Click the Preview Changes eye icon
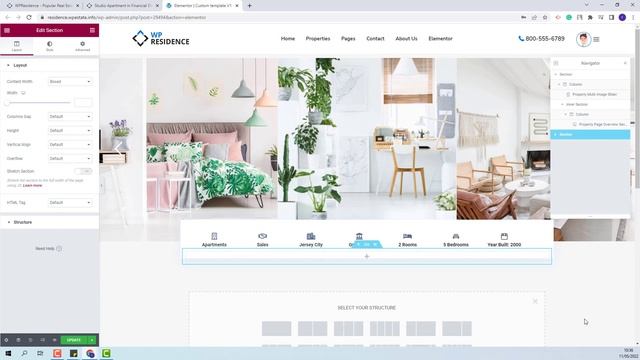 54,340
